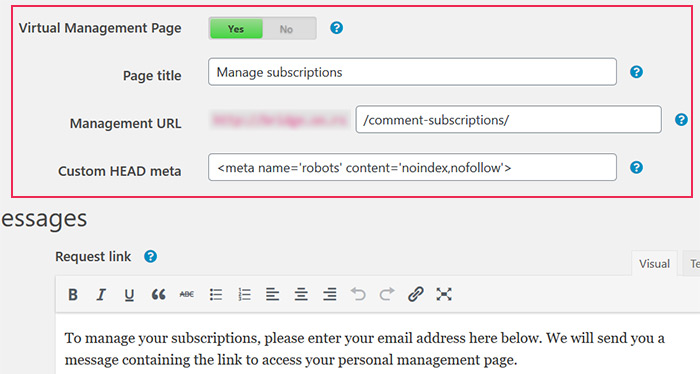The width and height of the screenshot is (700, 374).
Task: Click the Management URL path field
Action: (508, 120)
